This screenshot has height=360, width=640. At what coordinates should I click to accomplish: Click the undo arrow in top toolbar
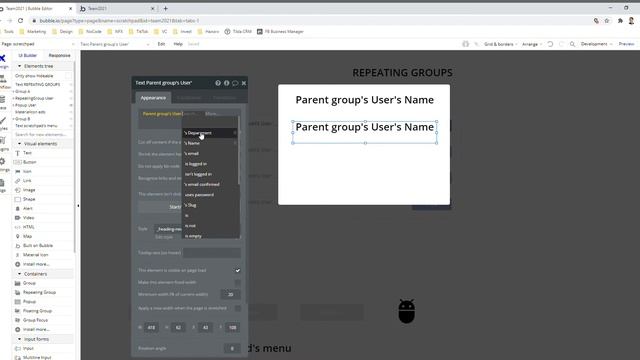click(550, 44)
